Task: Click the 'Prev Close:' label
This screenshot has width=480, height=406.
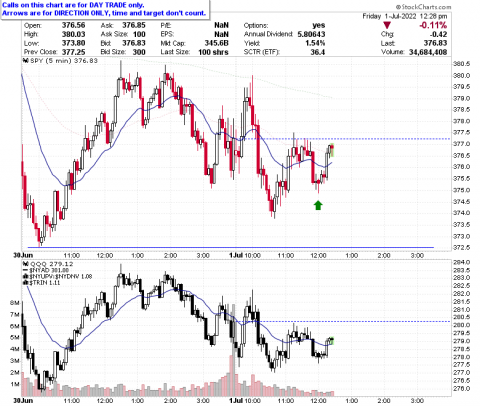Action: pos(41,52)
